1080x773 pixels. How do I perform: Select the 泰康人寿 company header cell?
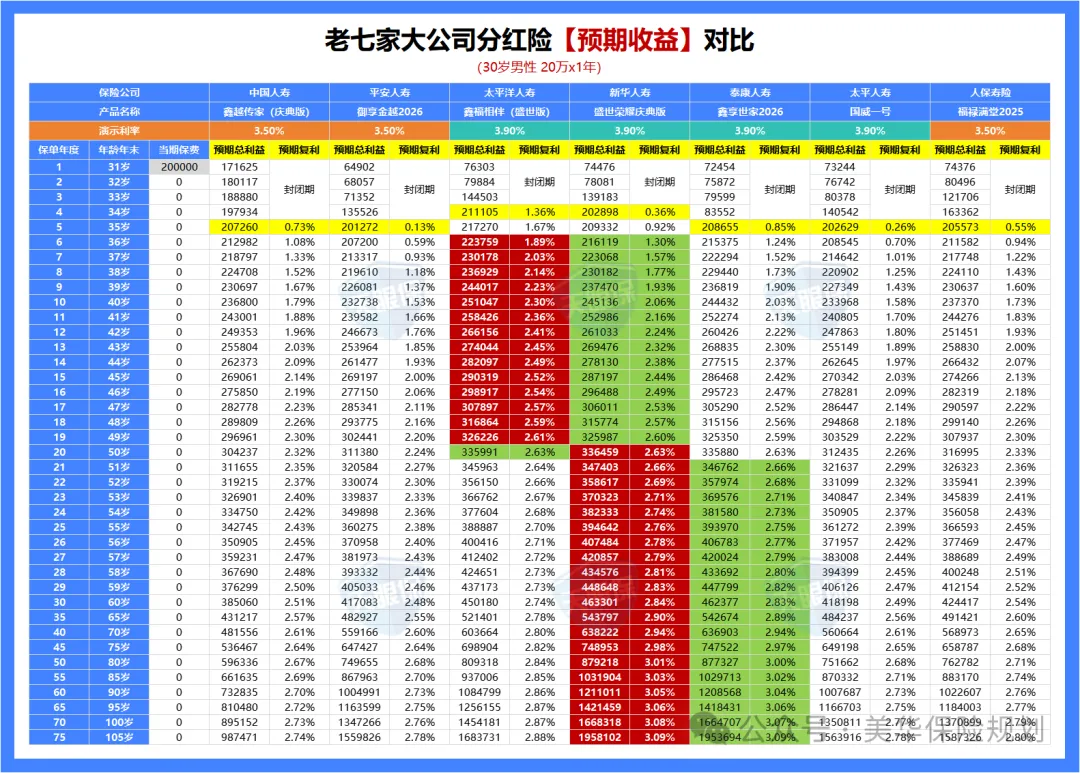750,92
